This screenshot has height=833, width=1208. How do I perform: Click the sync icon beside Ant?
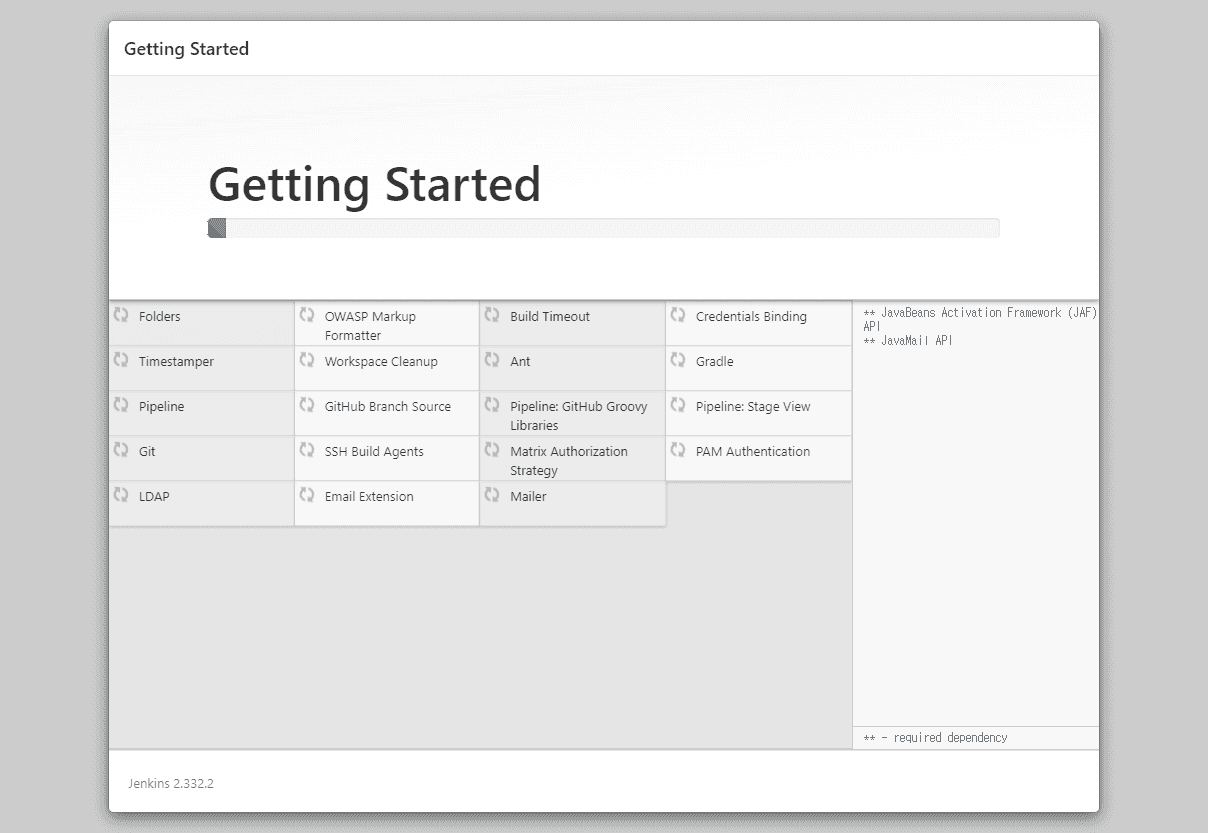pyautogui.click(x=492, y=360)
